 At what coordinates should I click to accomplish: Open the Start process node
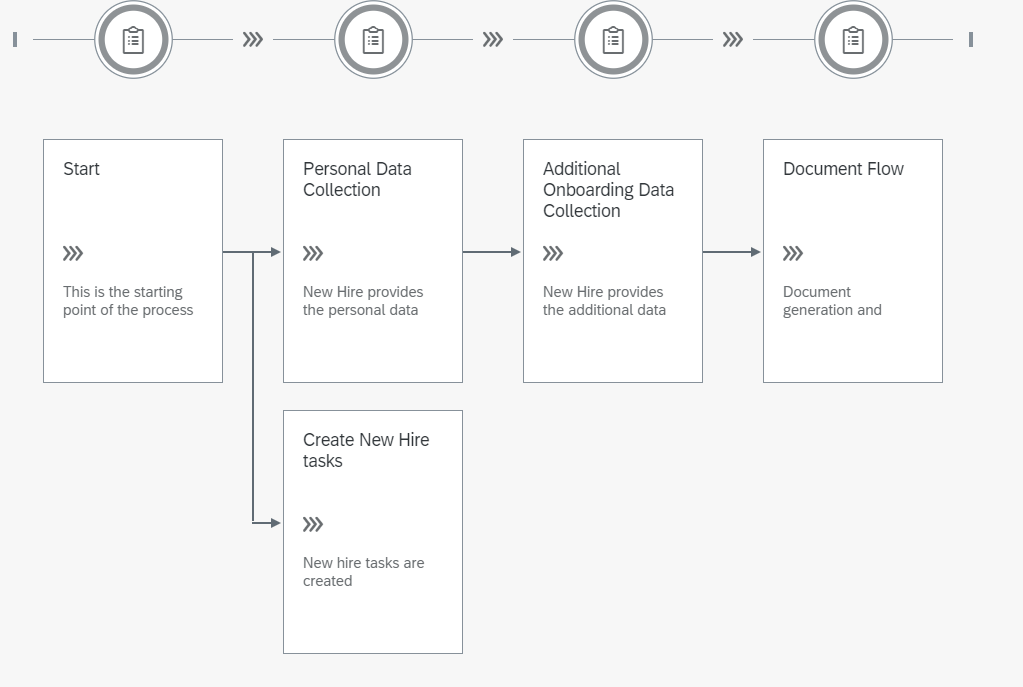click(133, 261)
